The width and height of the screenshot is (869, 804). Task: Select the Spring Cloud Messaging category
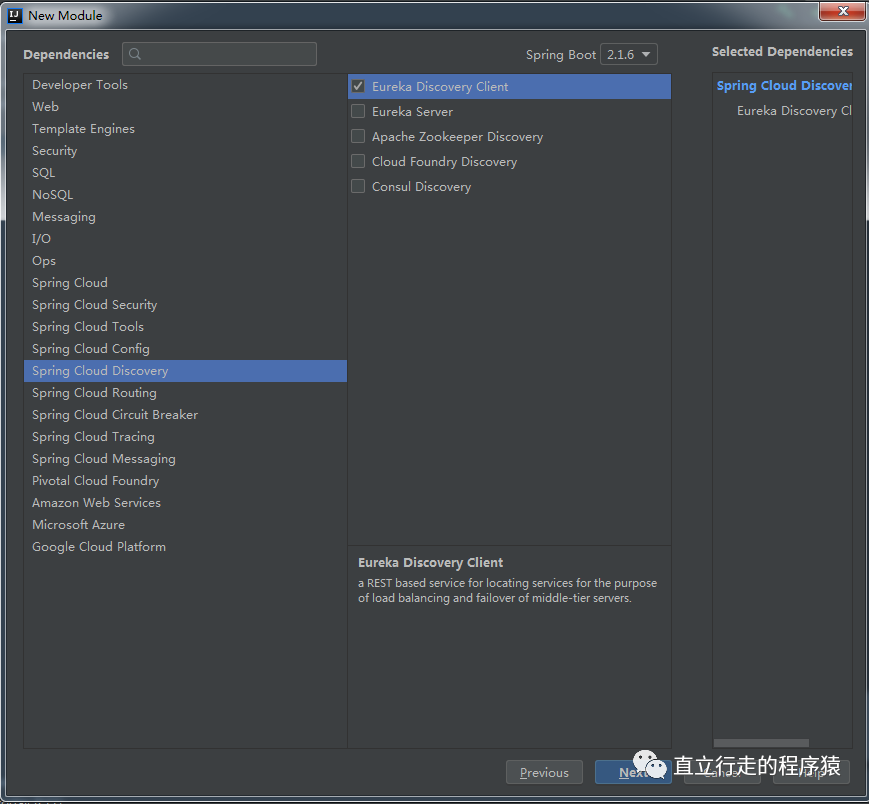click(185, 458)
